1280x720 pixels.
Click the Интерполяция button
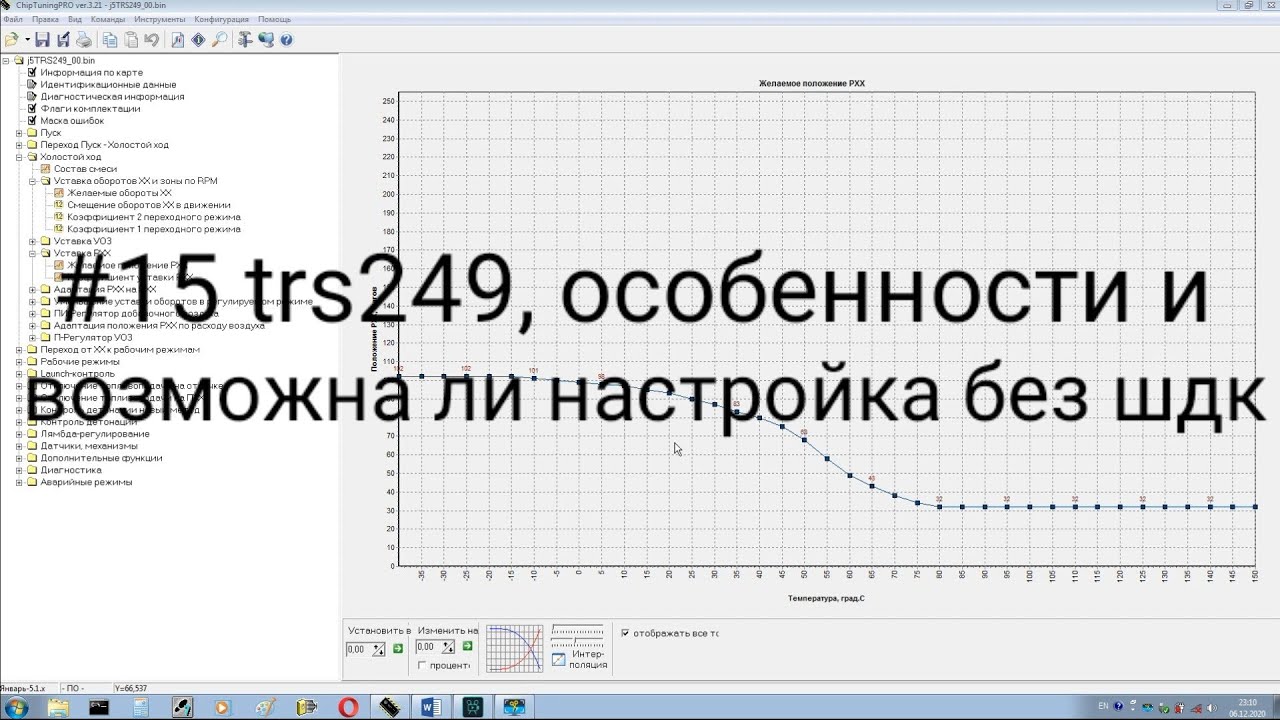(579, 660)
